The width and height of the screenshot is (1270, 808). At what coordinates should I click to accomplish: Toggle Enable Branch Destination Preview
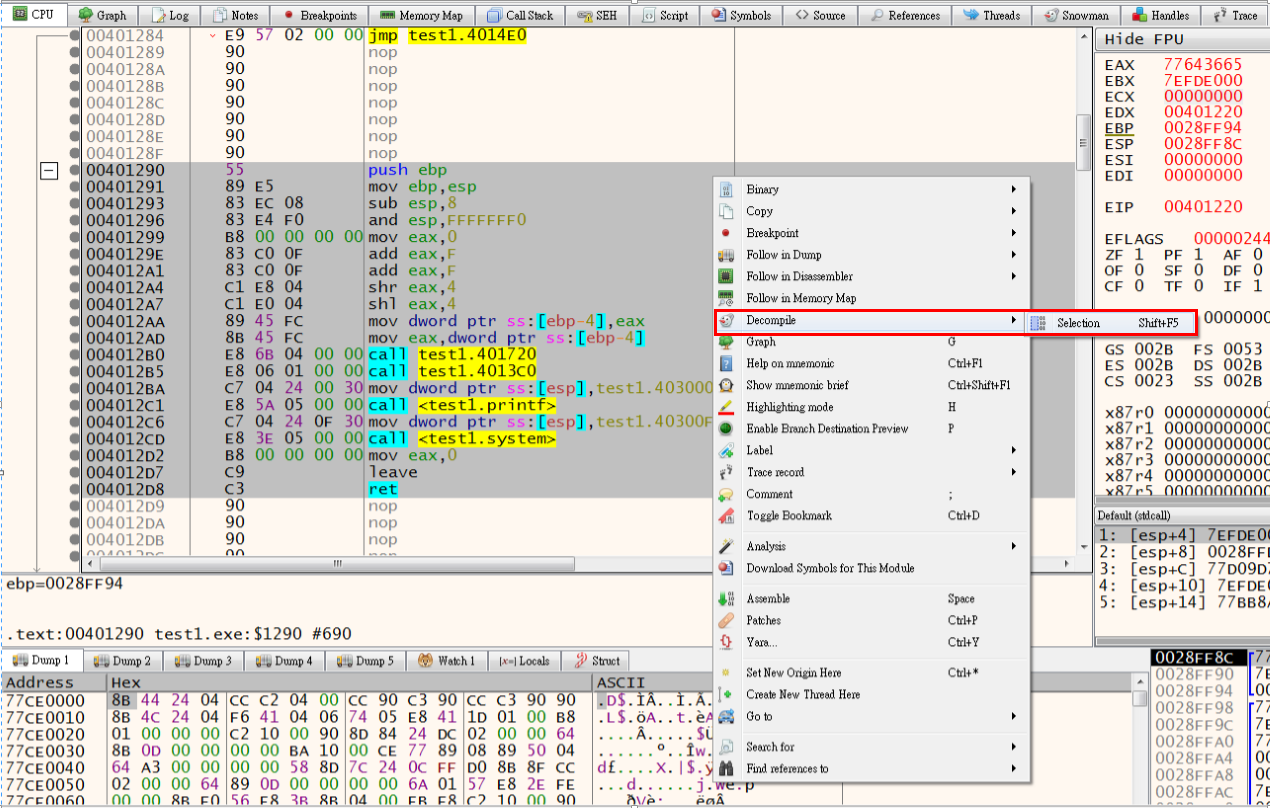(871, 429)
